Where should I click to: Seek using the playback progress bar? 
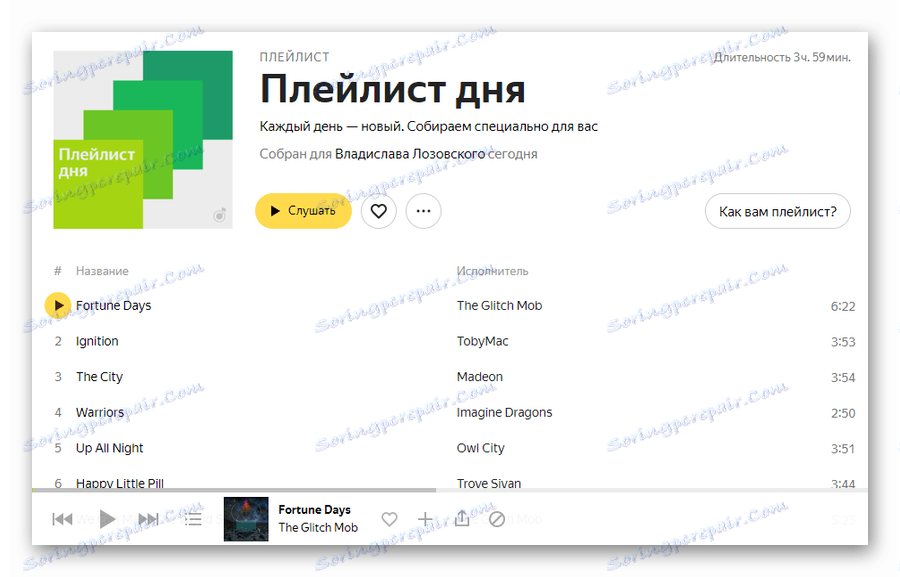tap(449, 490)
